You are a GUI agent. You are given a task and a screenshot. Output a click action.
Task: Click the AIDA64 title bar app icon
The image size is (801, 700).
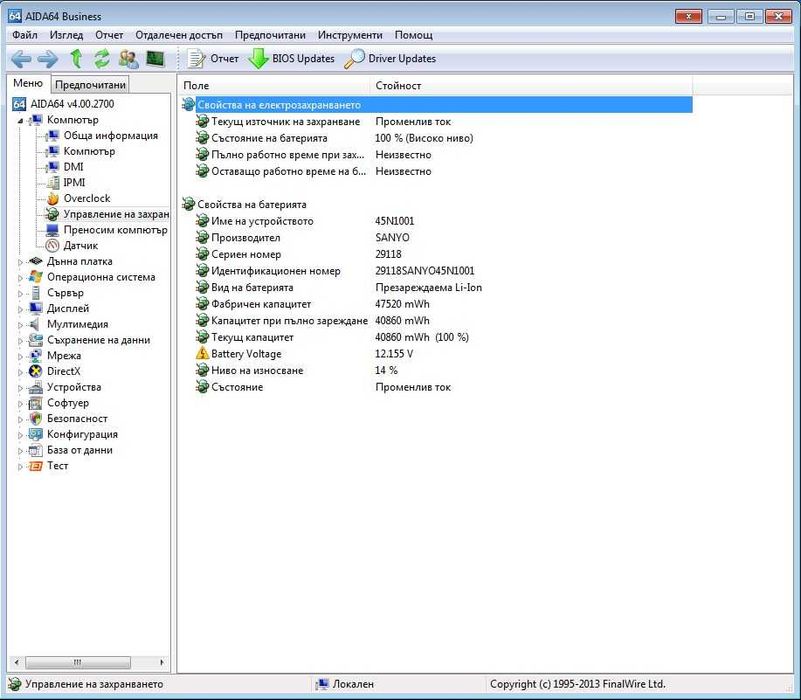point(15,16)
